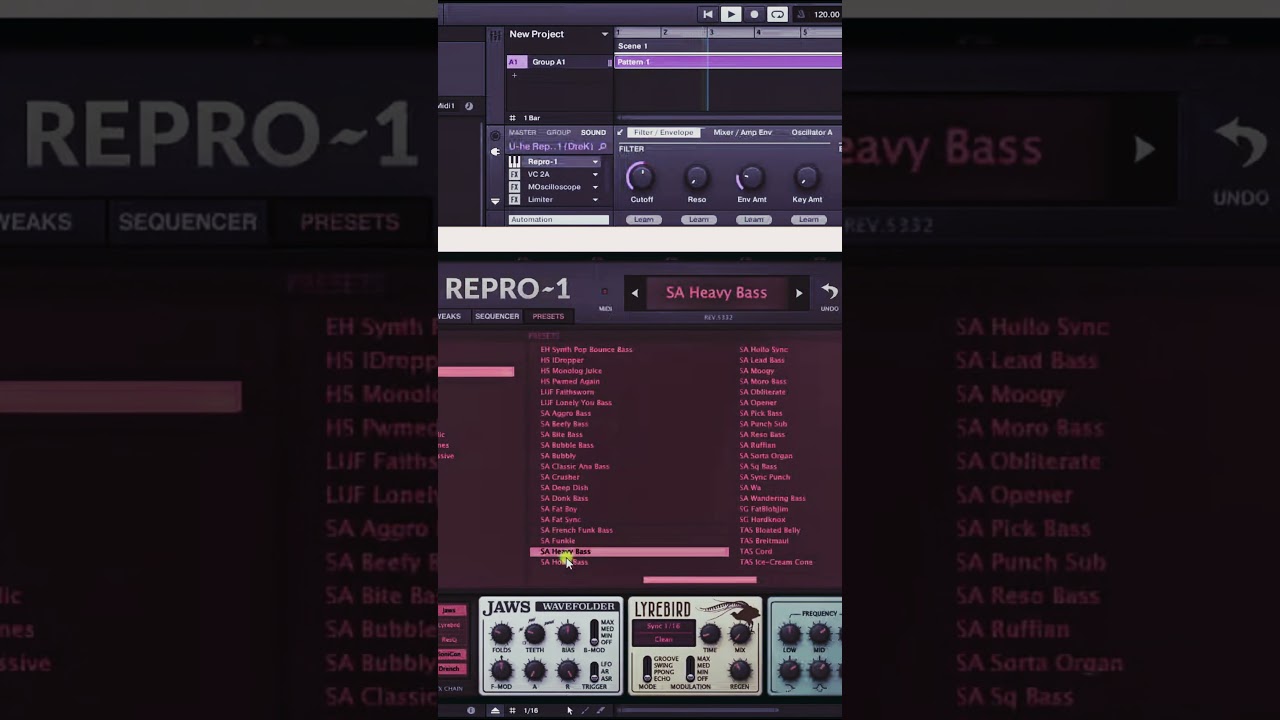Click the 120.00 tempo value
This screenshot has height=720, width=1280.
tap(827, 14)
